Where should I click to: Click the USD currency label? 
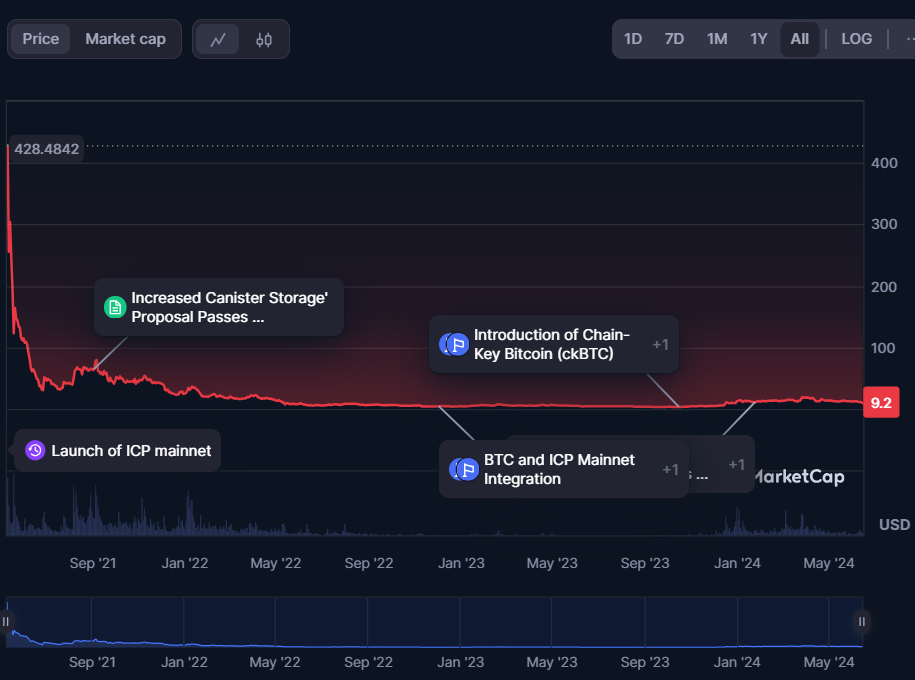pos(895,525)
